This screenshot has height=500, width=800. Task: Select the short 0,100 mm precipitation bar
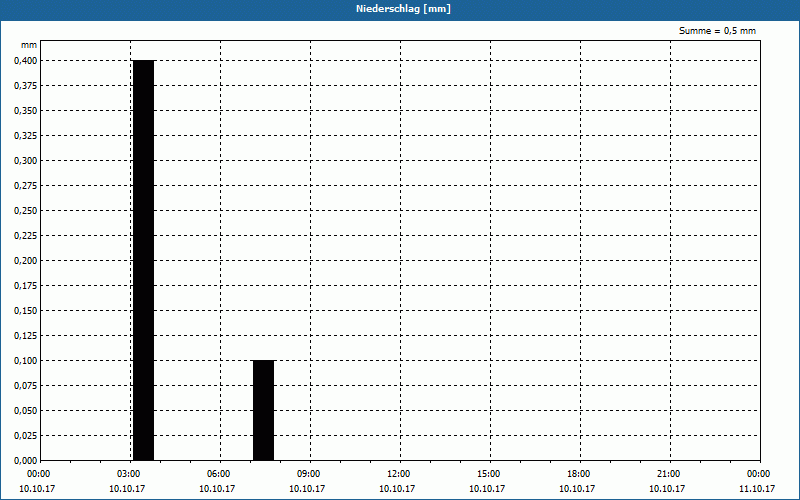[263, 410]
